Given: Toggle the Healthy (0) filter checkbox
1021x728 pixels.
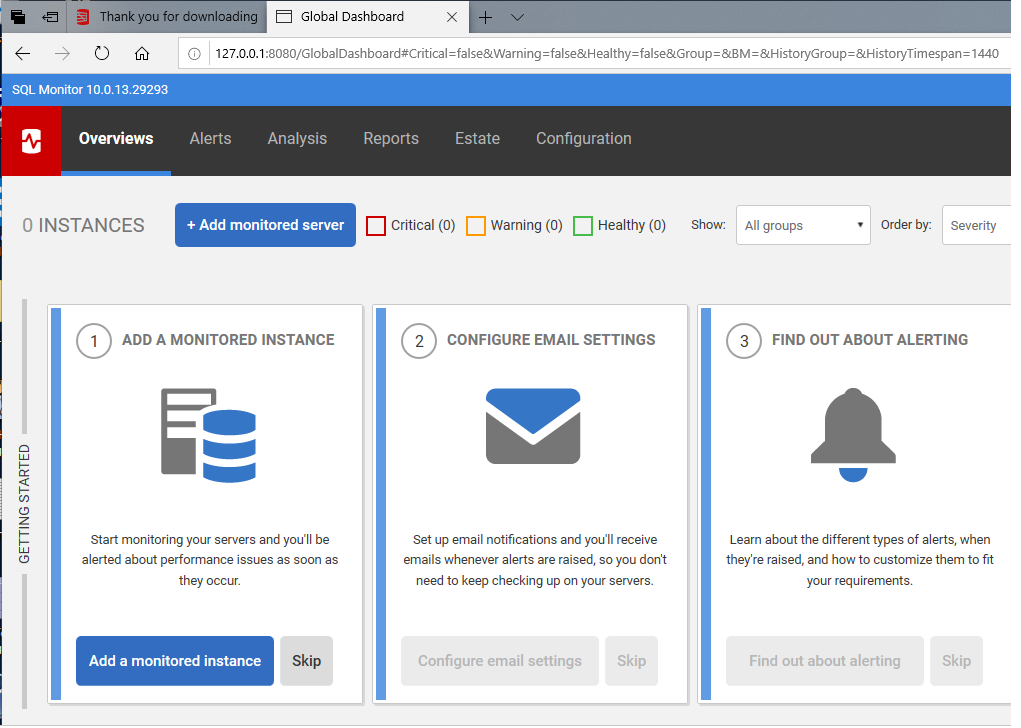Looking at the screenshot, I should 583,225.
